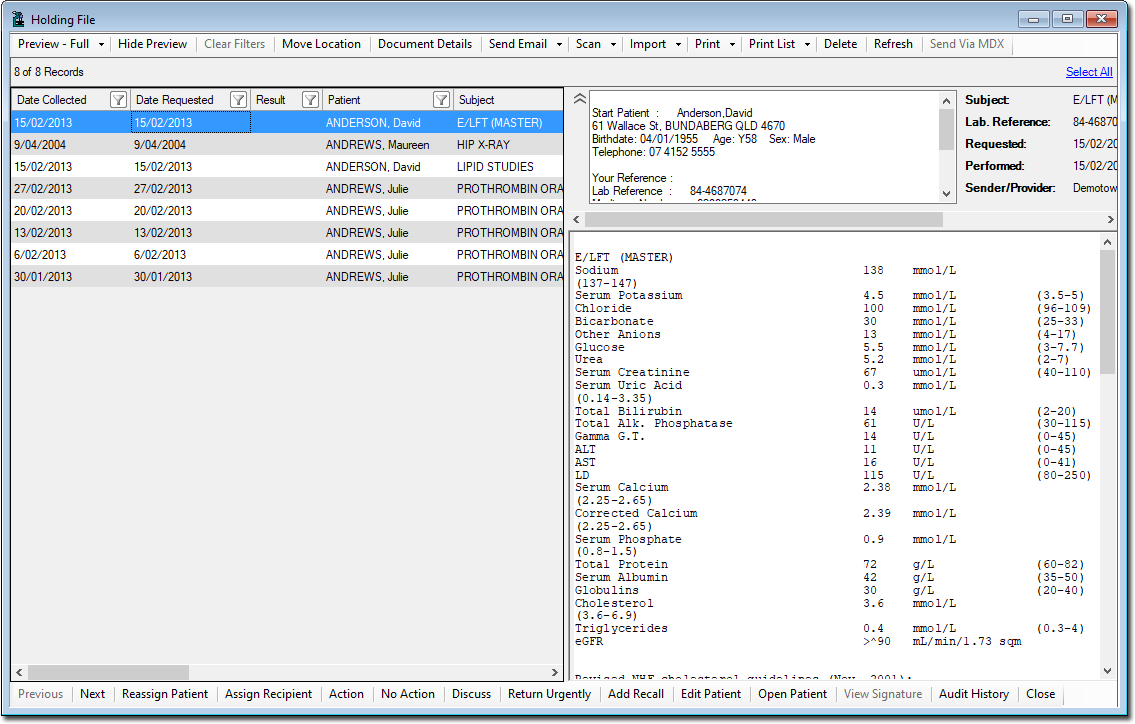Click the Return Urgently button

tap(549, 694)
